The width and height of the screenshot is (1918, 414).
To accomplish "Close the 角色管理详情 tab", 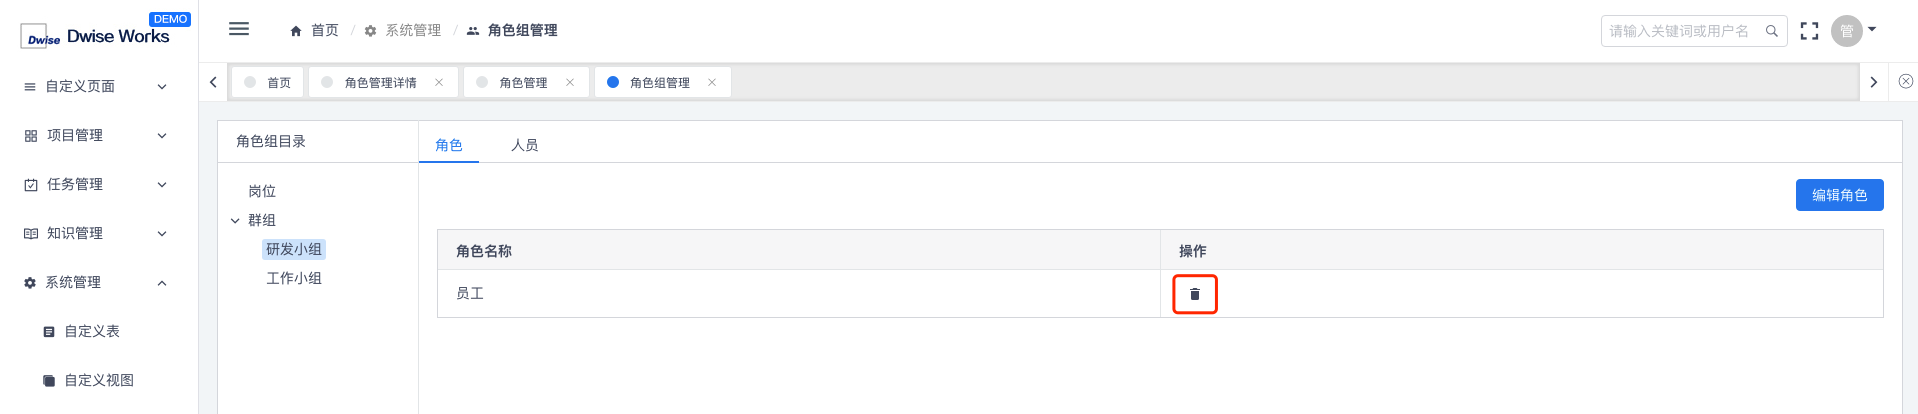I will click(x=439, y=83).
